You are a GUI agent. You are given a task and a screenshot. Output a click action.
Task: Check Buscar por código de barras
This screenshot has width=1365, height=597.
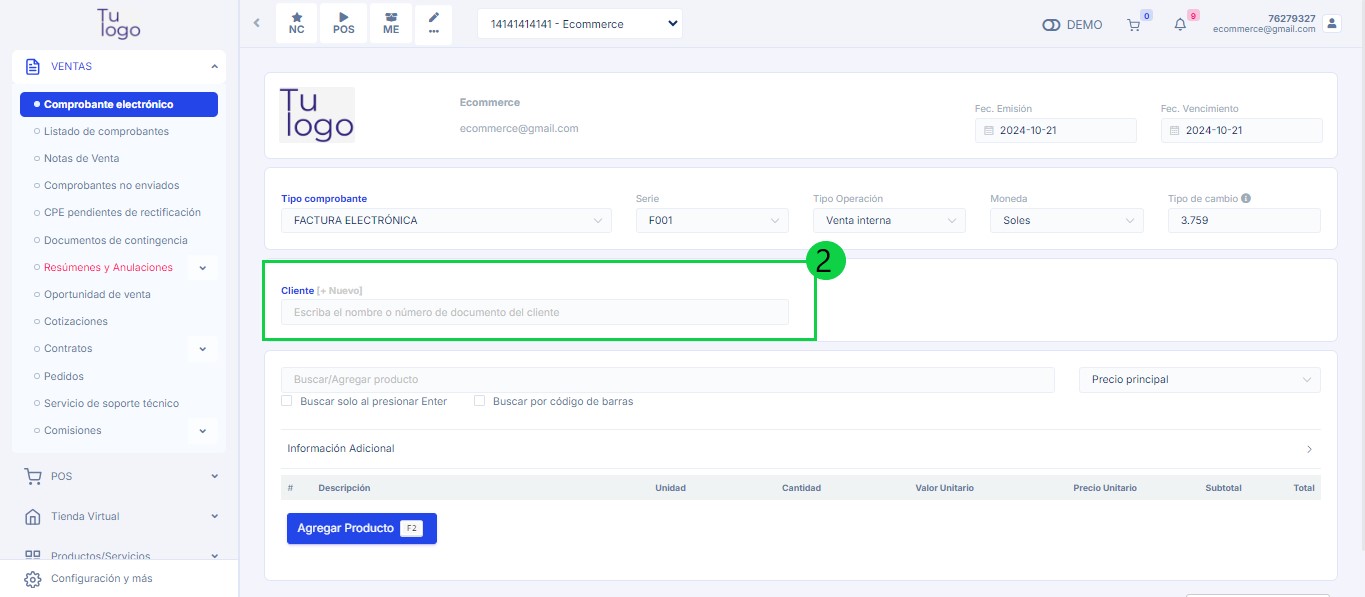(x=480, y=401)
